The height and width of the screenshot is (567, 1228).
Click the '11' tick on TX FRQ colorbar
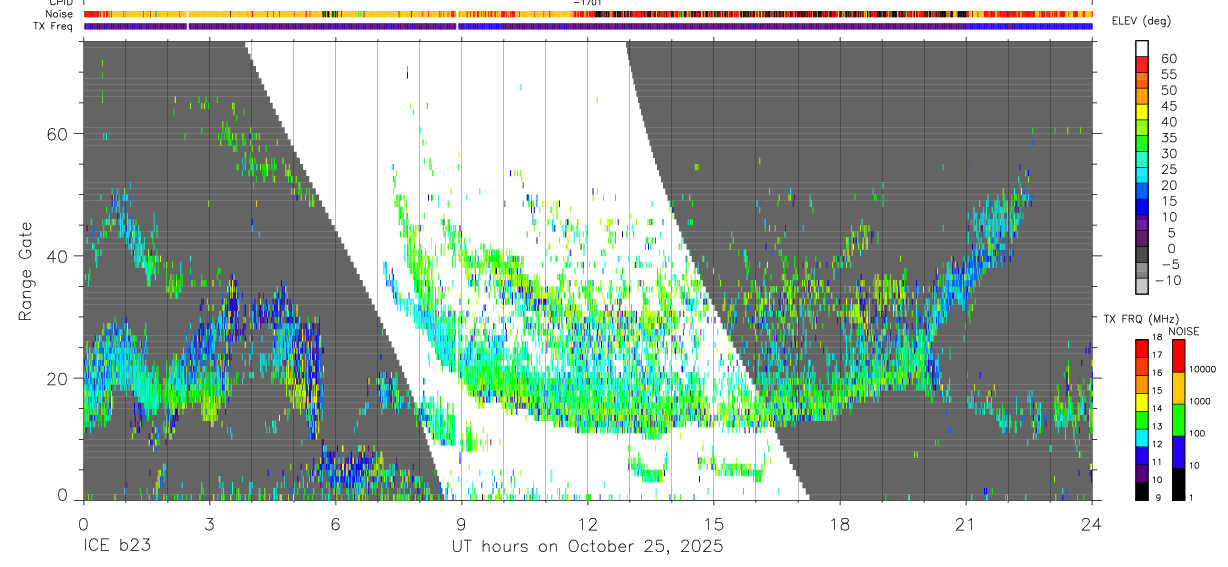click(1157, 462)
